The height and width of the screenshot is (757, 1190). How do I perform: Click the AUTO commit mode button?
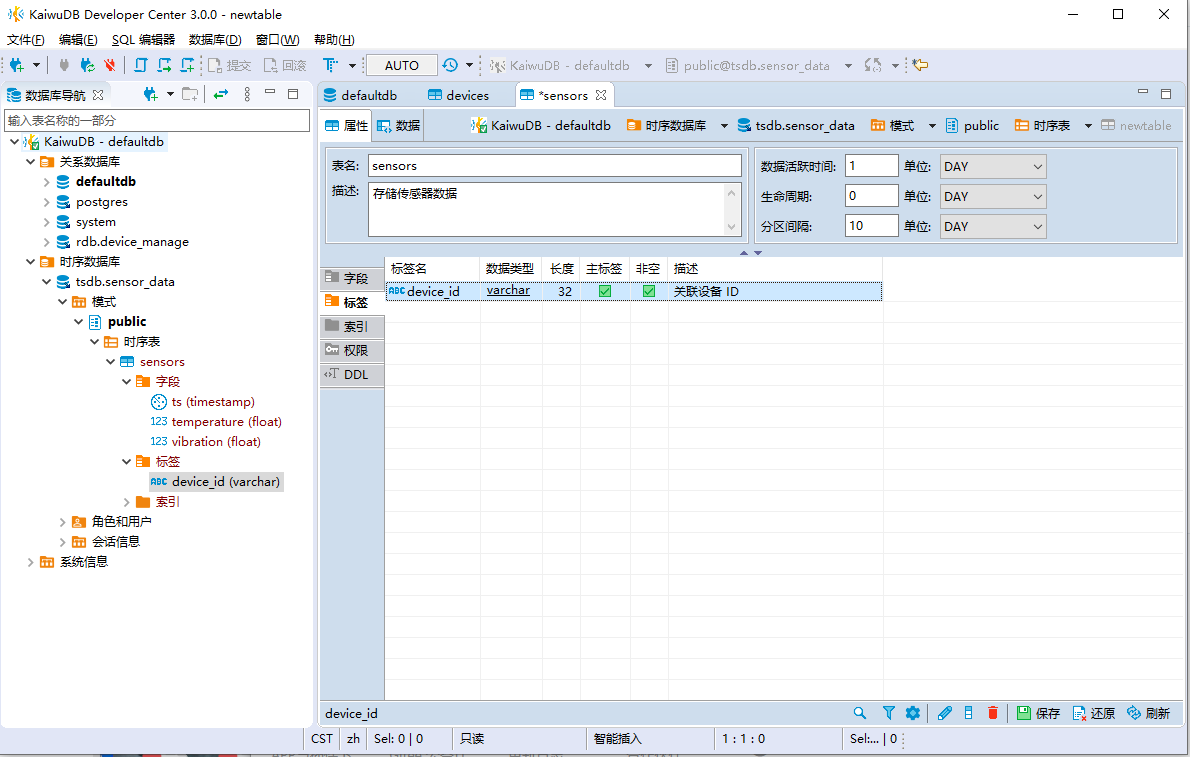click(x=401, y=65)
